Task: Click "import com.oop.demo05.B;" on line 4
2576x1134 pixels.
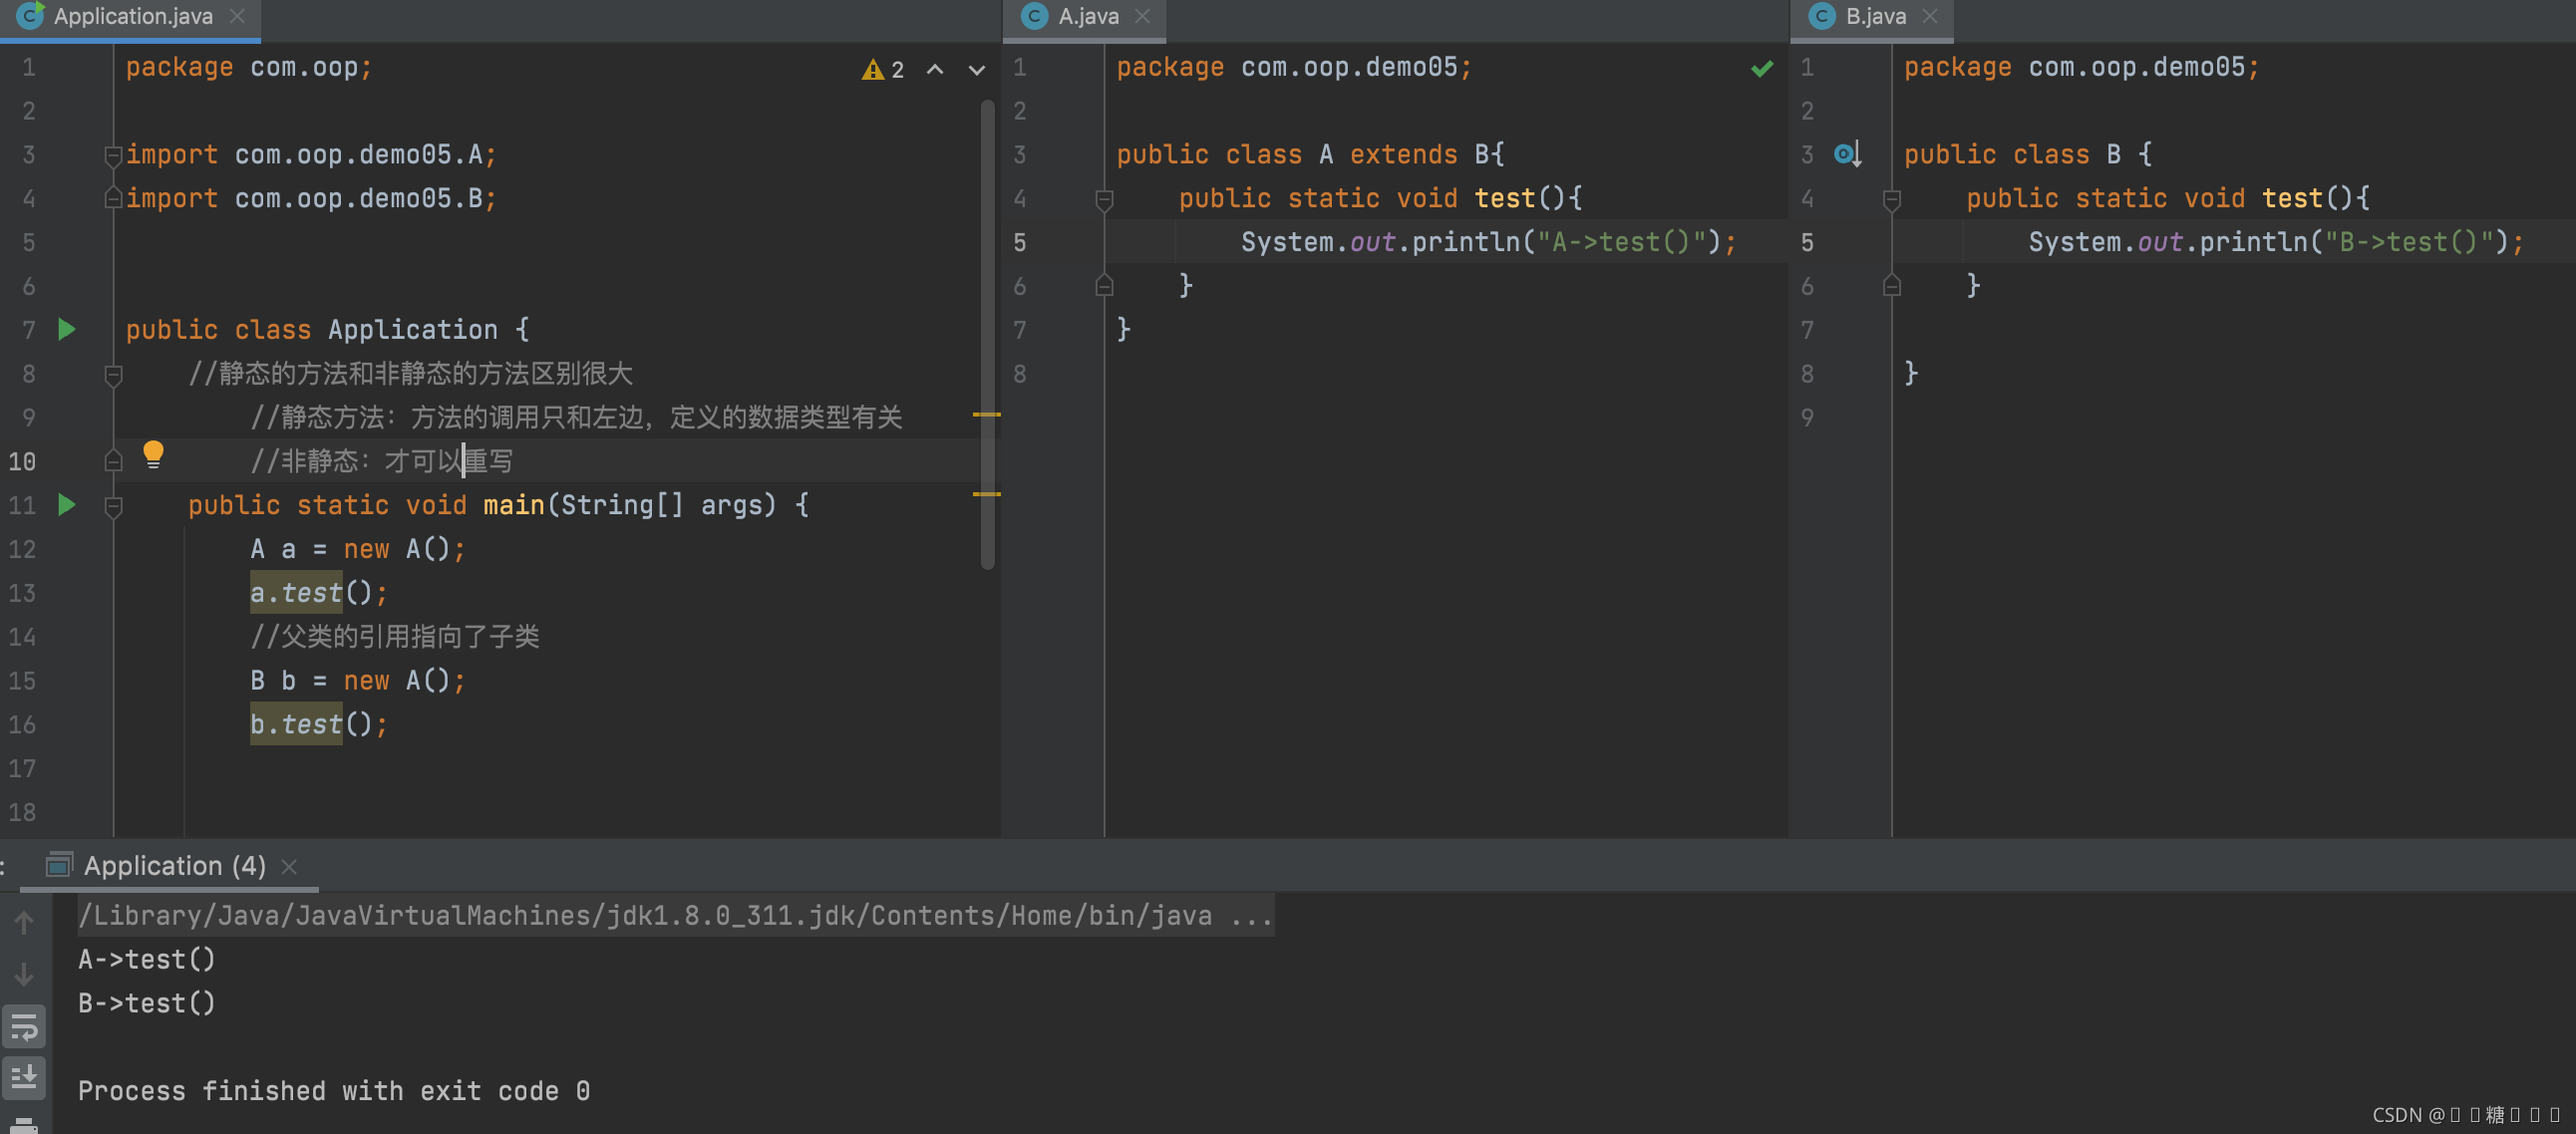Action: [x=311, y=198]
